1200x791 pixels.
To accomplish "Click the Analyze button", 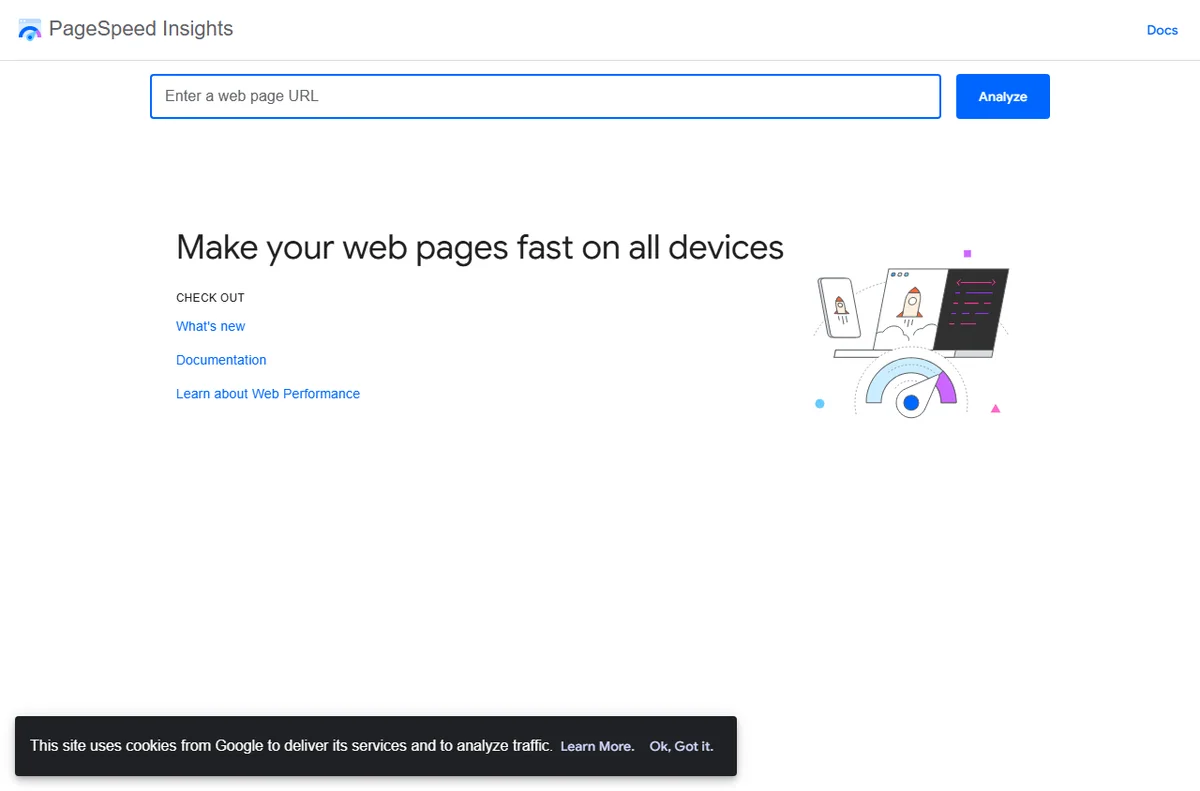I will click(x=1003, y=96).
